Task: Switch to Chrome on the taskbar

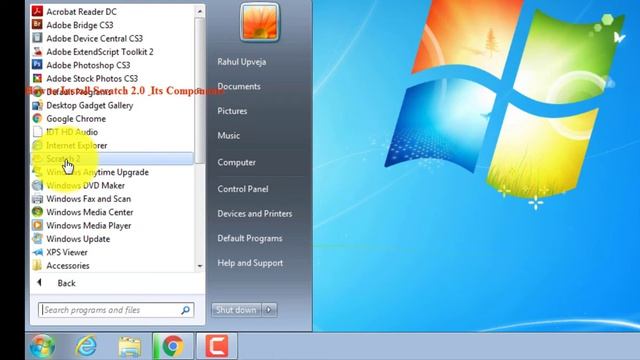Action: pyautogui.click(x=173, y=346)
